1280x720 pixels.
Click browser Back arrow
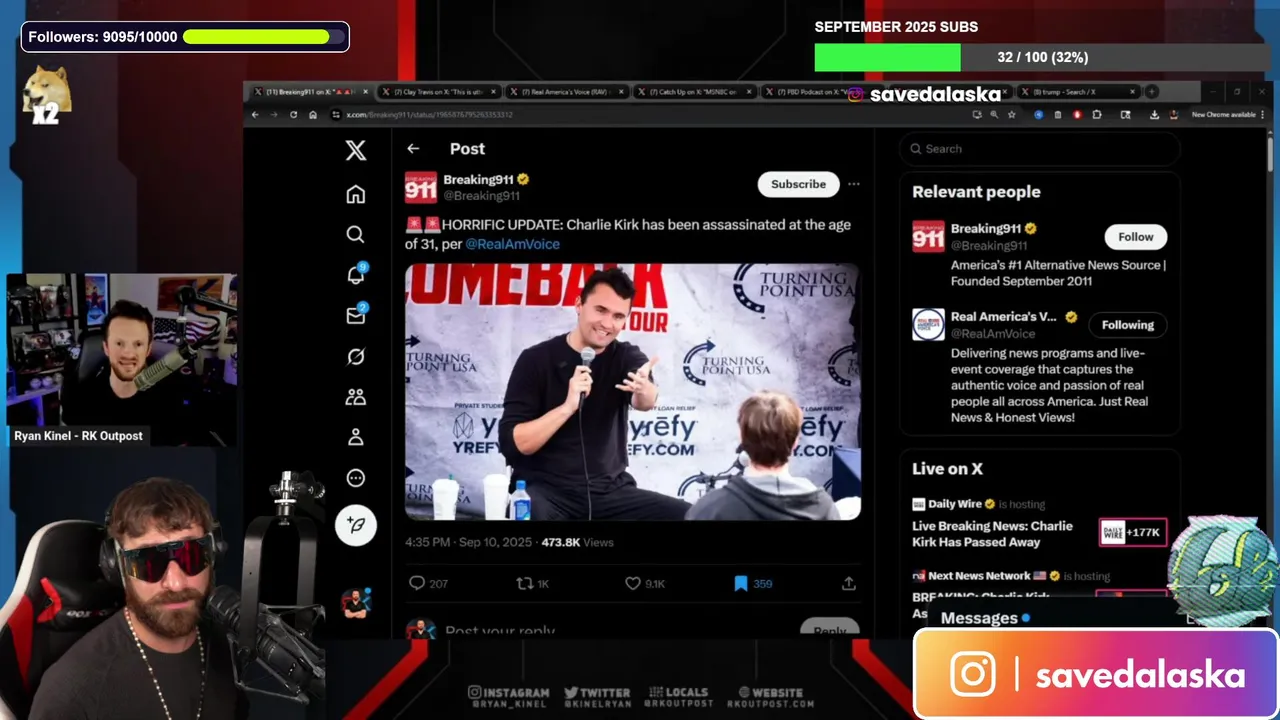(255, 115)
